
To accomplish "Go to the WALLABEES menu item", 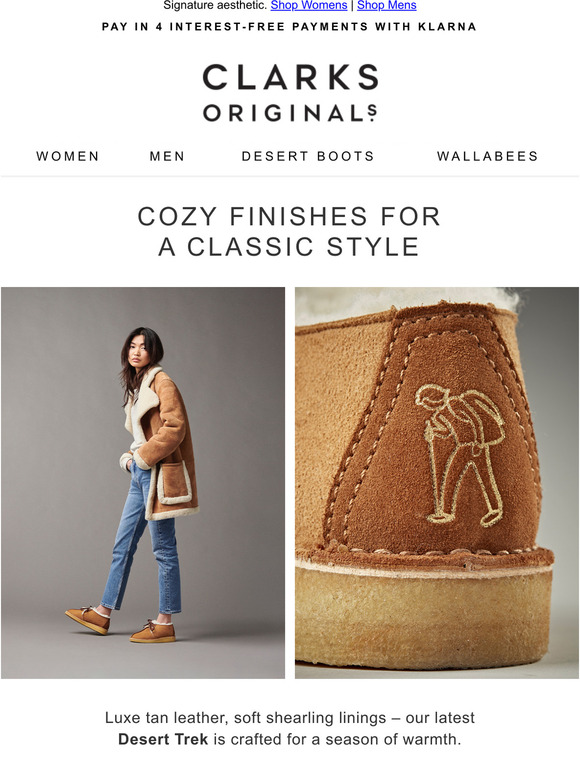I will [488, 156].
